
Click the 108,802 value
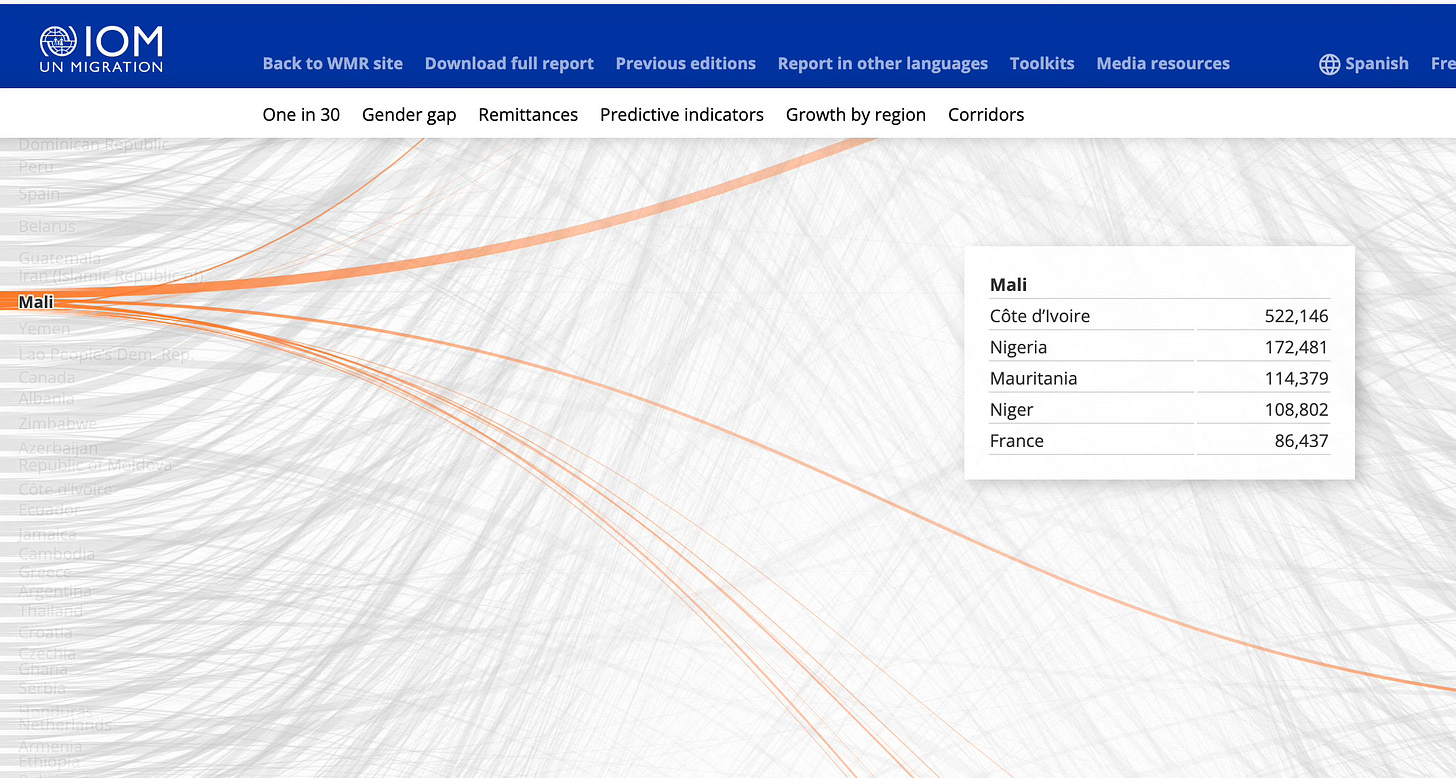pos(1296,409)
